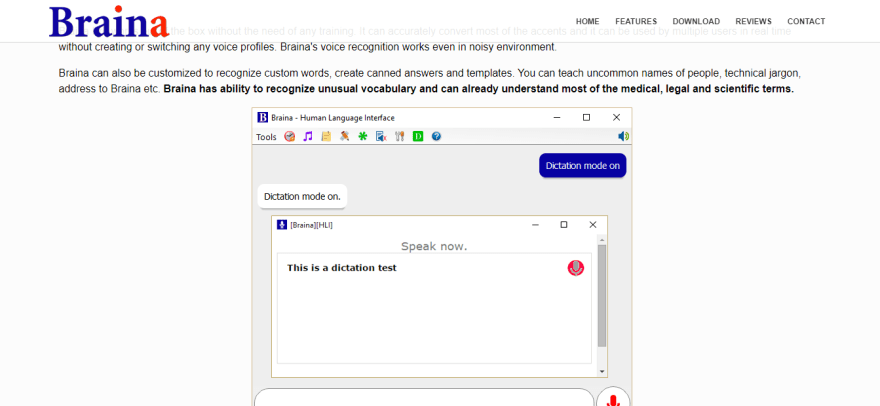This screenshot has height=406, width=880.
Task: Minimize the [Braina][HLI] dictation window
Action: [x=535, y=225]
